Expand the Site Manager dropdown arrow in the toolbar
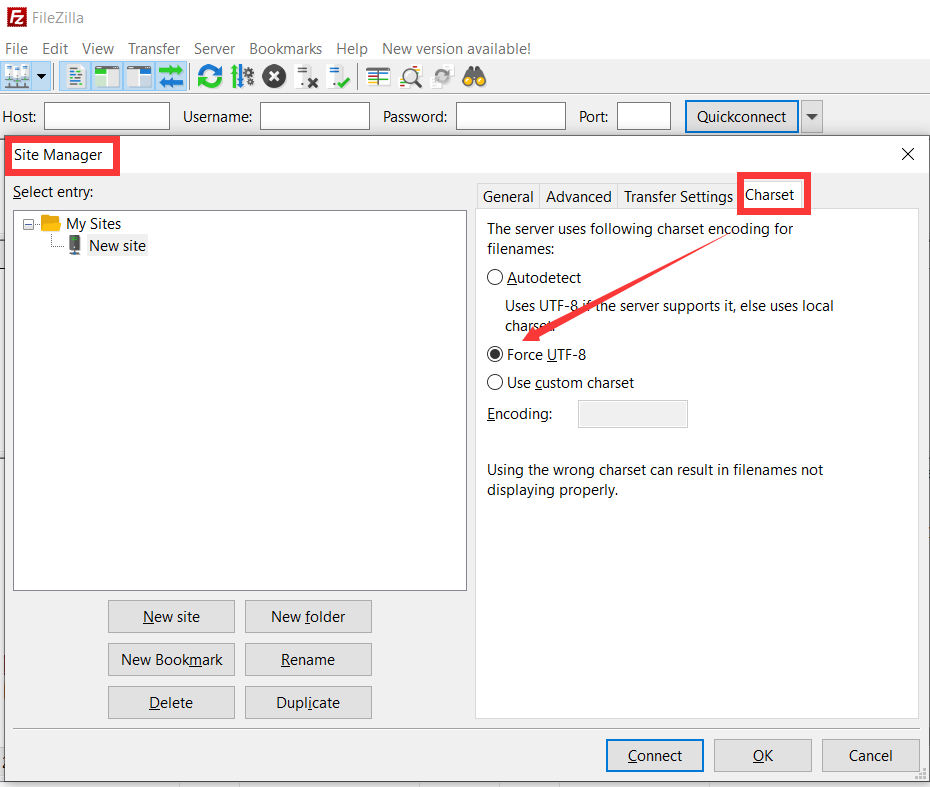Image resolution: width=930 pixels, height=787 pixels. click(42, 77)
